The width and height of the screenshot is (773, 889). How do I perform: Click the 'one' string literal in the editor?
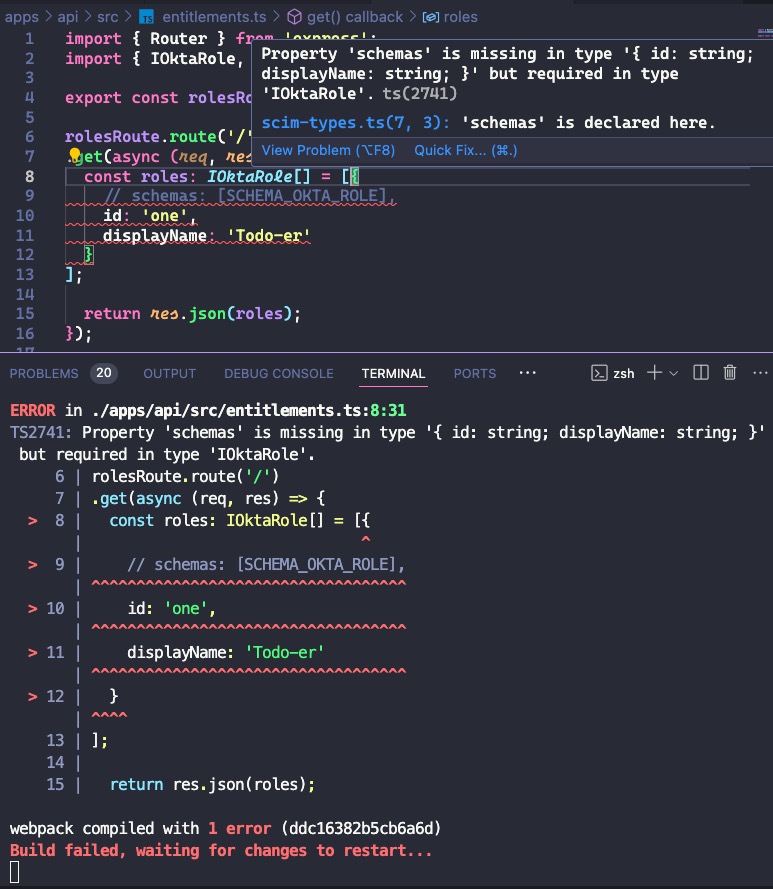(164, 215)
